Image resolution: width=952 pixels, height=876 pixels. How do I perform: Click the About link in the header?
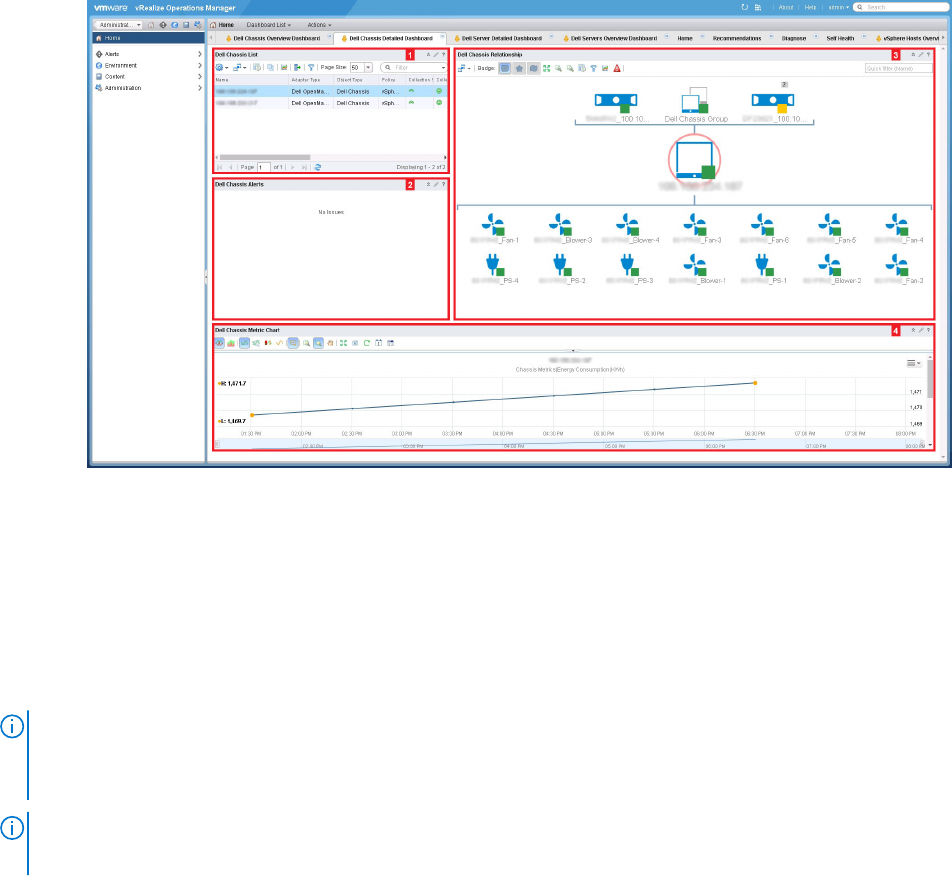click(x=786, y=7)
